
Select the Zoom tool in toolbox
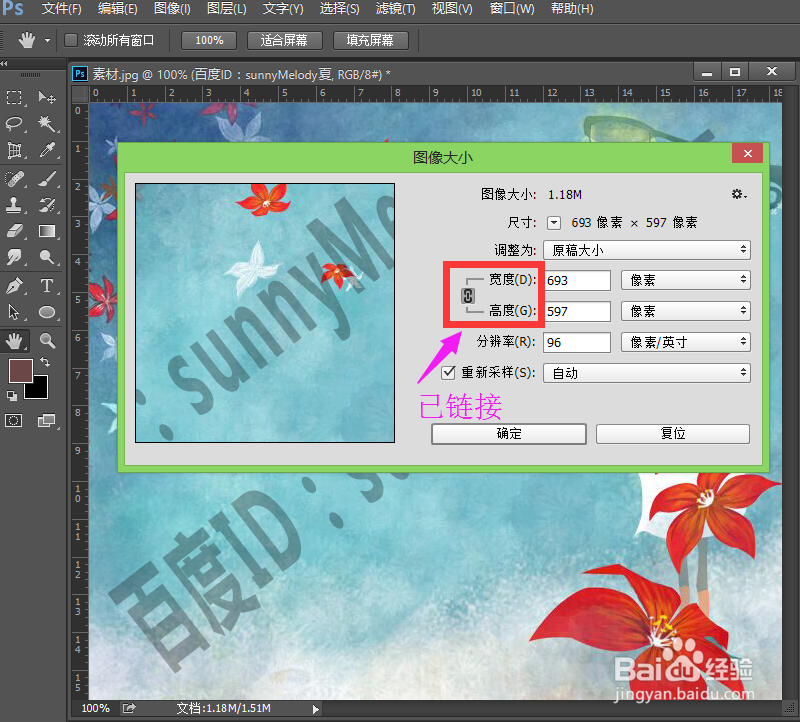tap(47, 341)
